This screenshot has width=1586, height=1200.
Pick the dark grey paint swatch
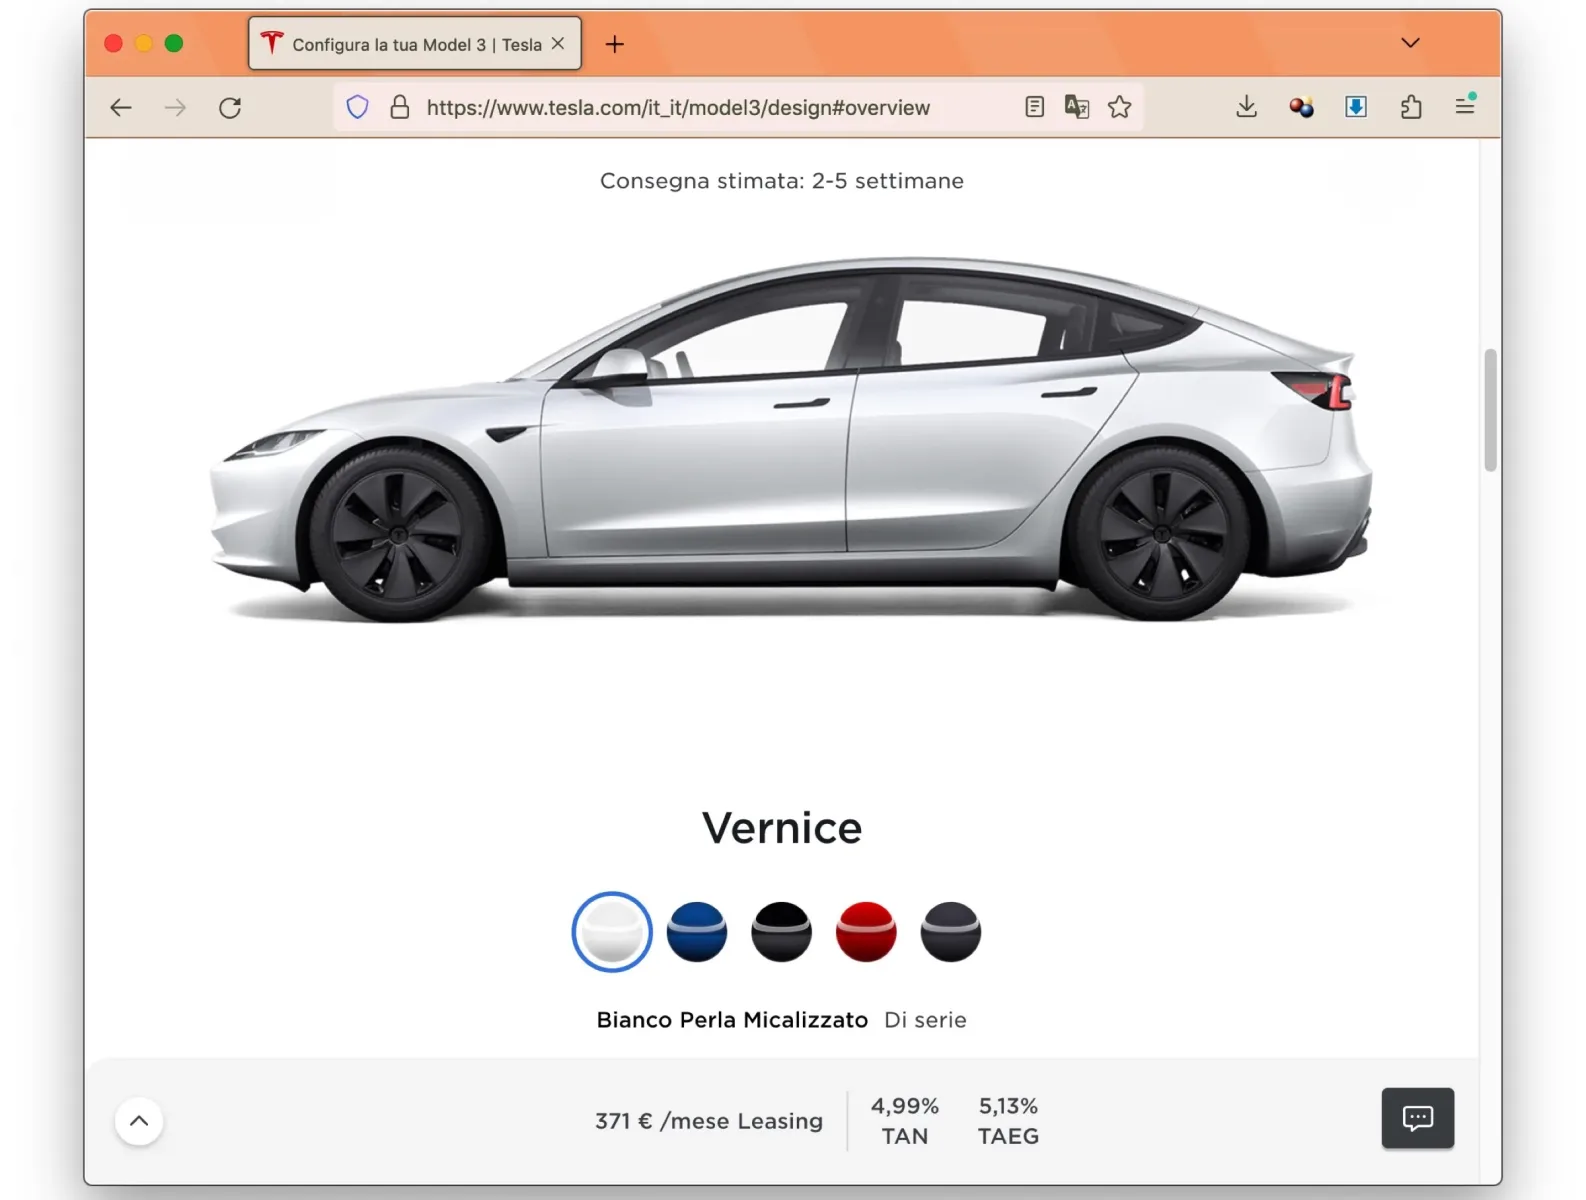tap(951, 932)
